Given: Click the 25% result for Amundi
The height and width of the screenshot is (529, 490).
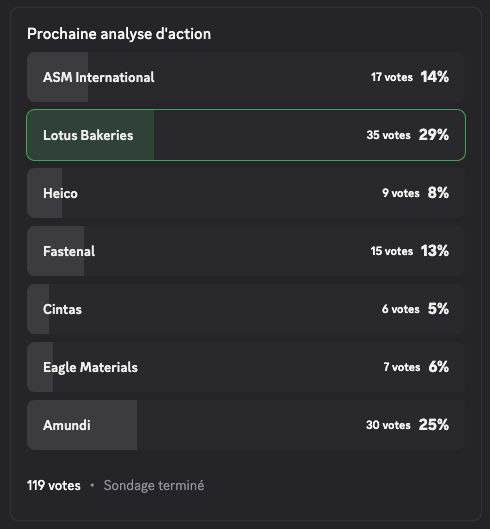Looking at the screenshot, I should pos(434,425).
